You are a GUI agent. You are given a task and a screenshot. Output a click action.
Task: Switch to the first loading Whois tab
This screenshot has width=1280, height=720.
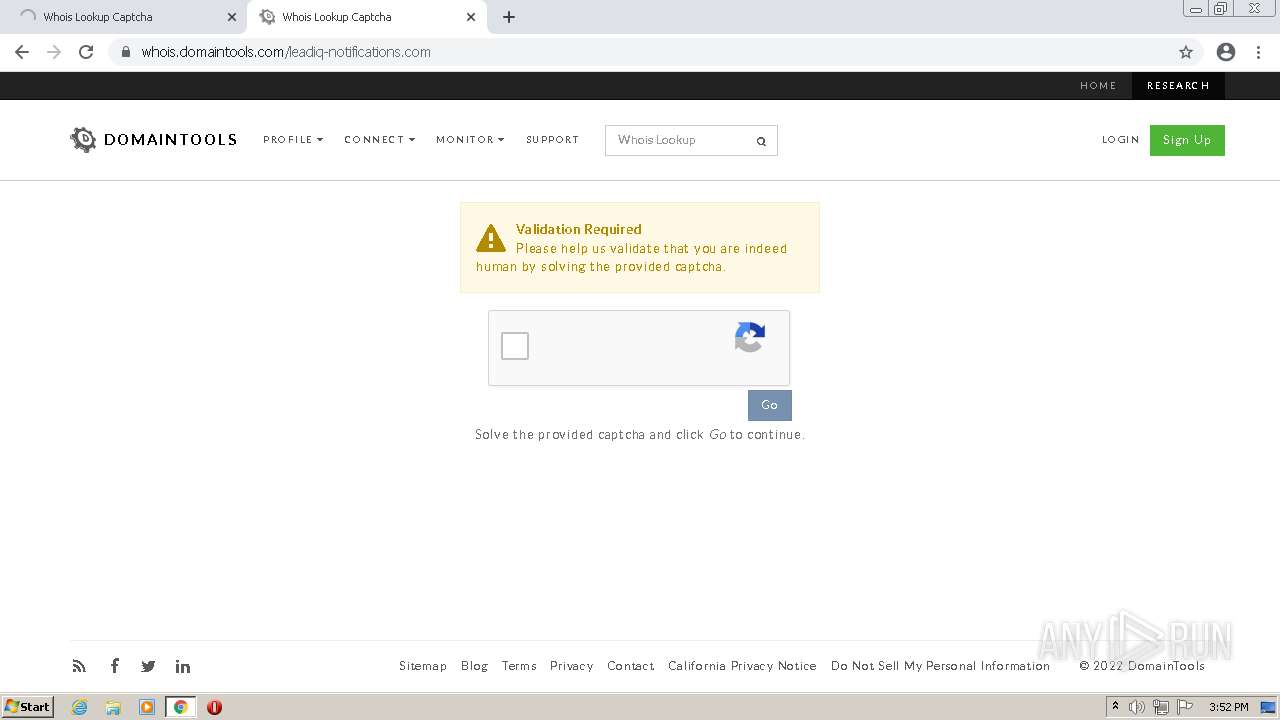coord(124,17)
